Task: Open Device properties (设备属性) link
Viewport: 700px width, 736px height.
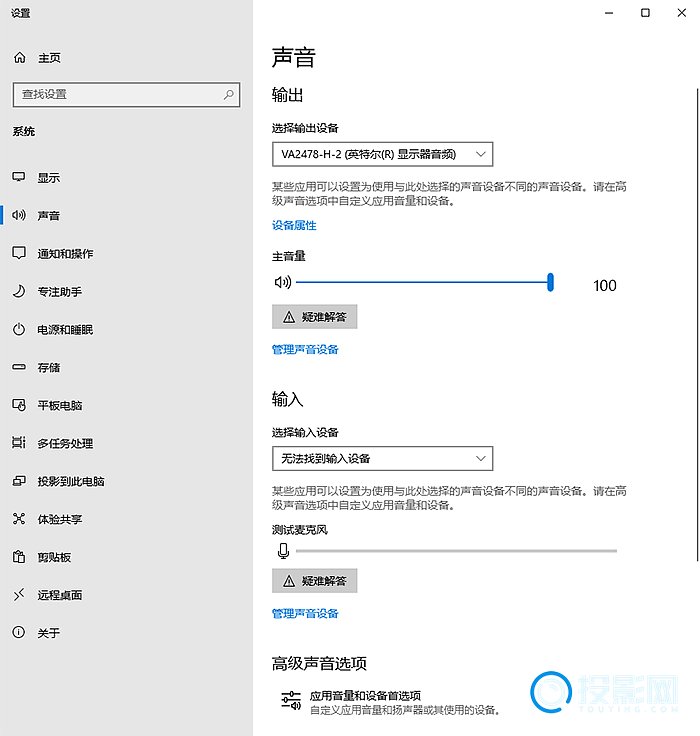Action: [x=294, y=226]
